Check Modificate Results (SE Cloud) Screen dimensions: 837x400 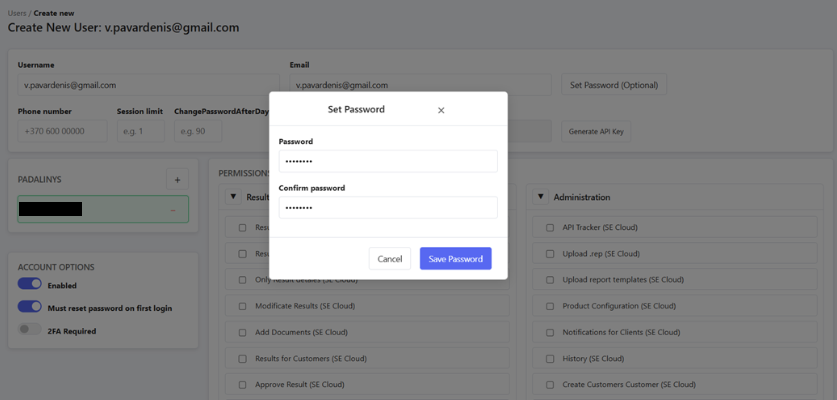242,306
